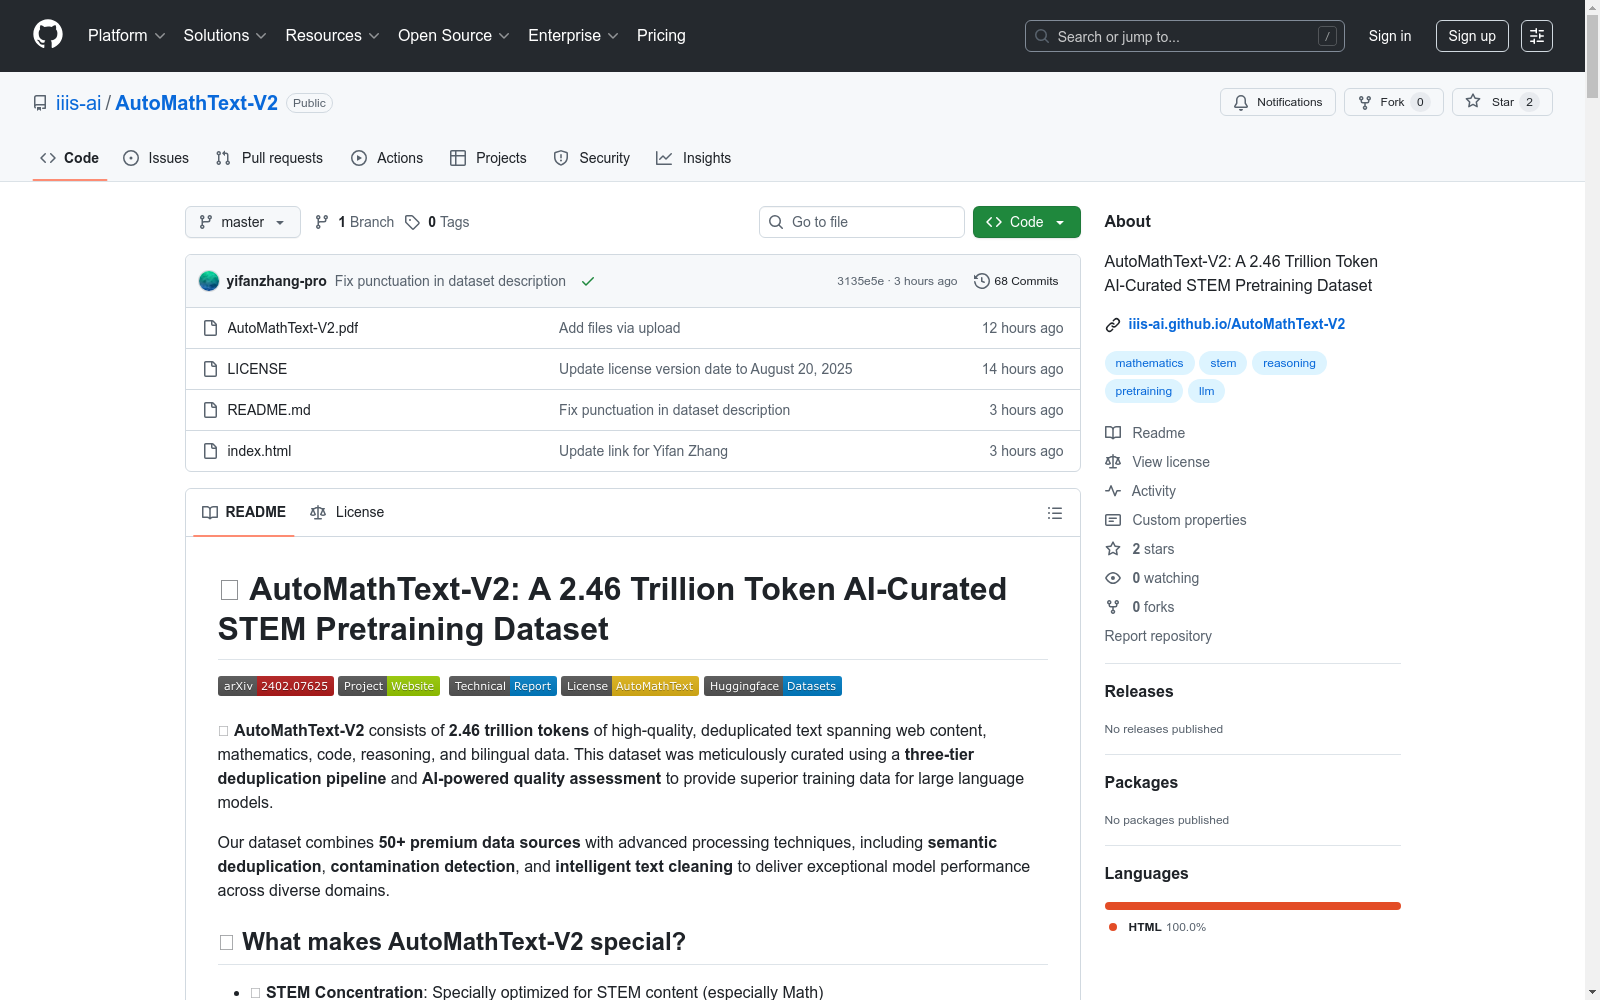Click the file icon beside LICENSE
1600x1000 pixels.
[210, 369]
